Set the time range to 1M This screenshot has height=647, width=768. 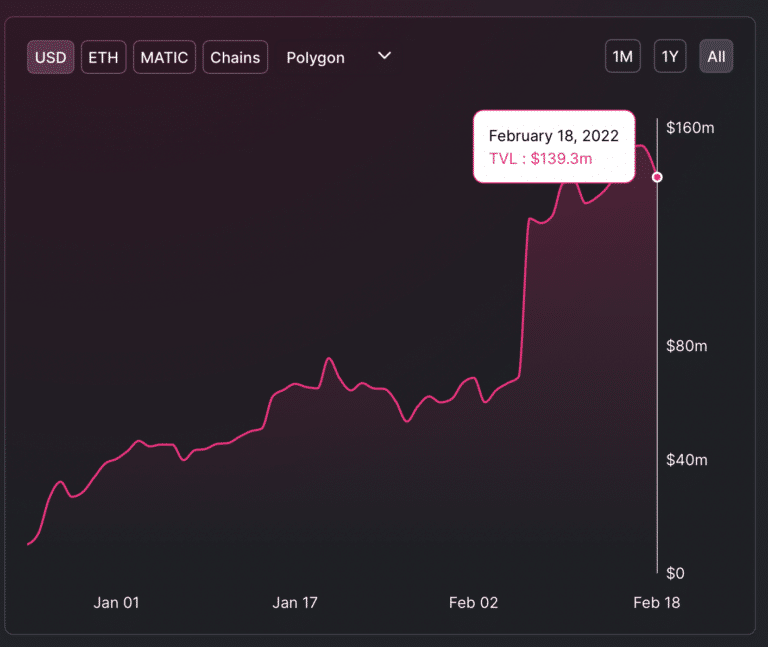[622, 57]
